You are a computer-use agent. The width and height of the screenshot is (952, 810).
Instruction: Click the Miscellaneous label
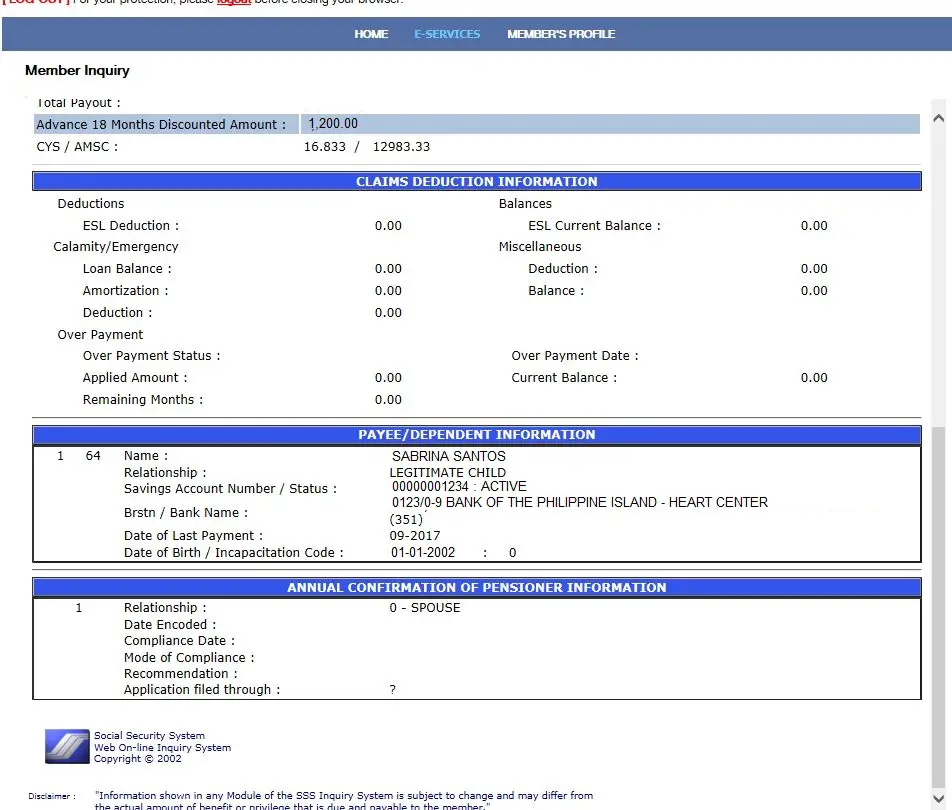pos(540,247)
